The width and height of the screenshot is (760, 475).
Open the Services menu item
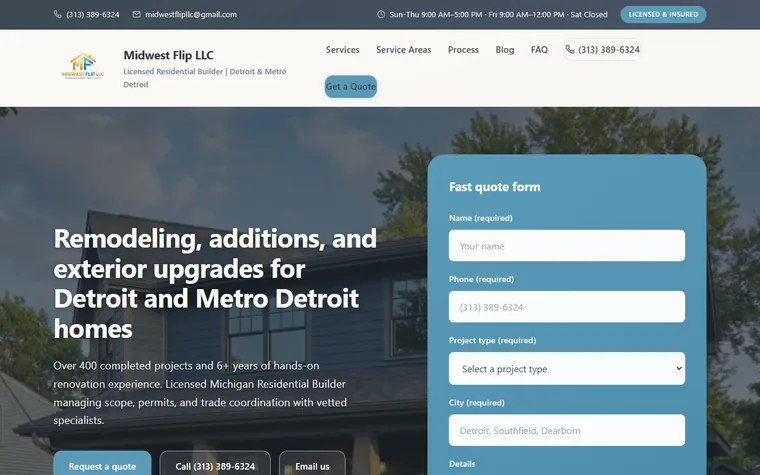(343, 49)
